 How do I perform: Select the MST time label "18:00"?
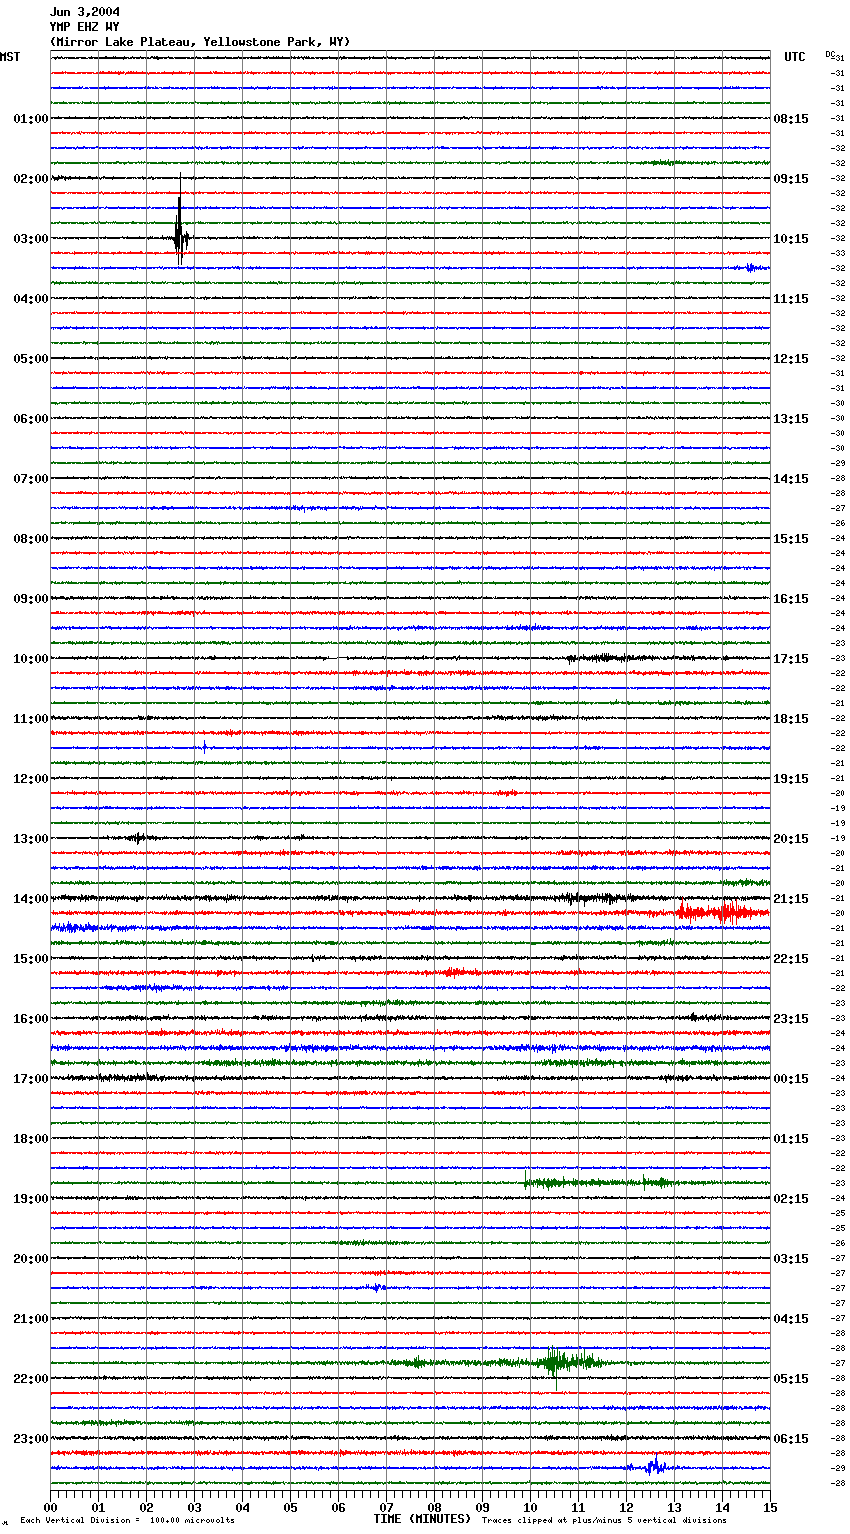point(31,1139)
